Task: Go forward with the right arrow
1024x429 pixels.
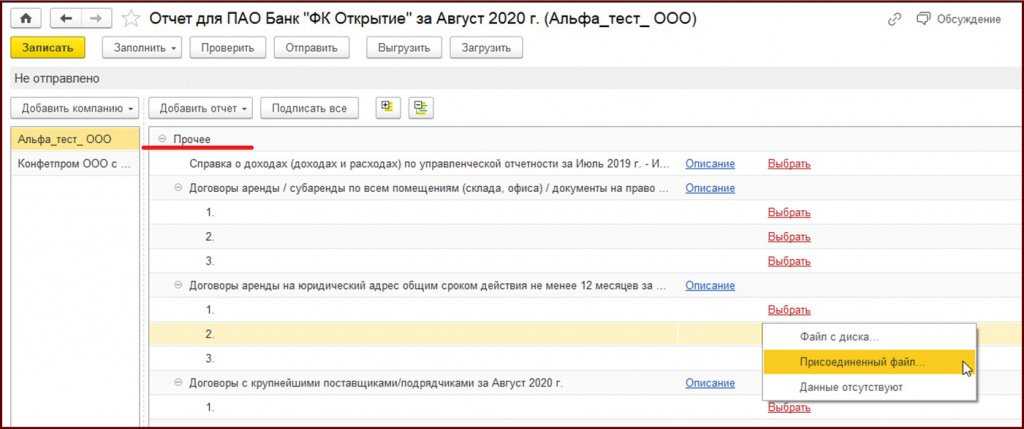Action: tap(96, 19)
